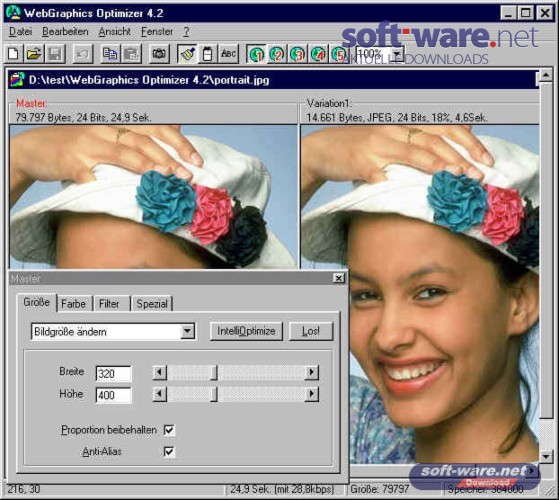Open the Ansicht menu
The image size is (559, 500).
click(114, 32)
